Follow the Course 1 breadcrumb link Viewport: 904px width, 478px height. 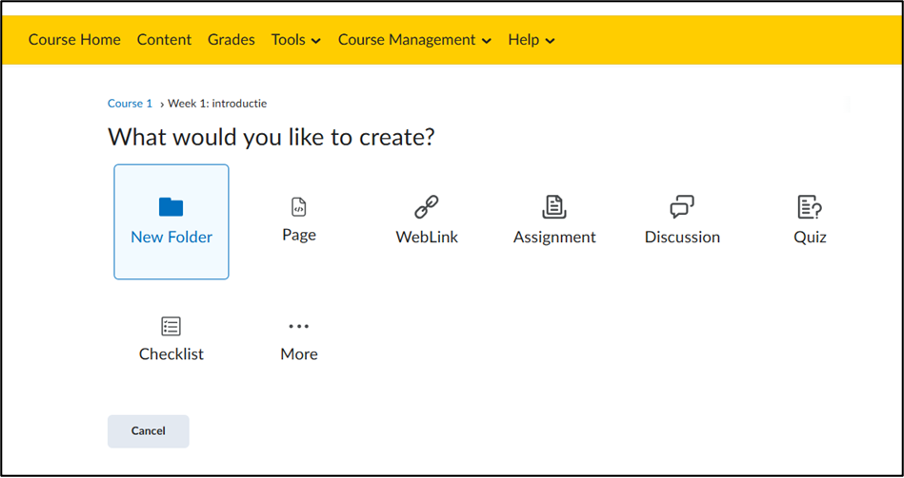tap(130, 104)
